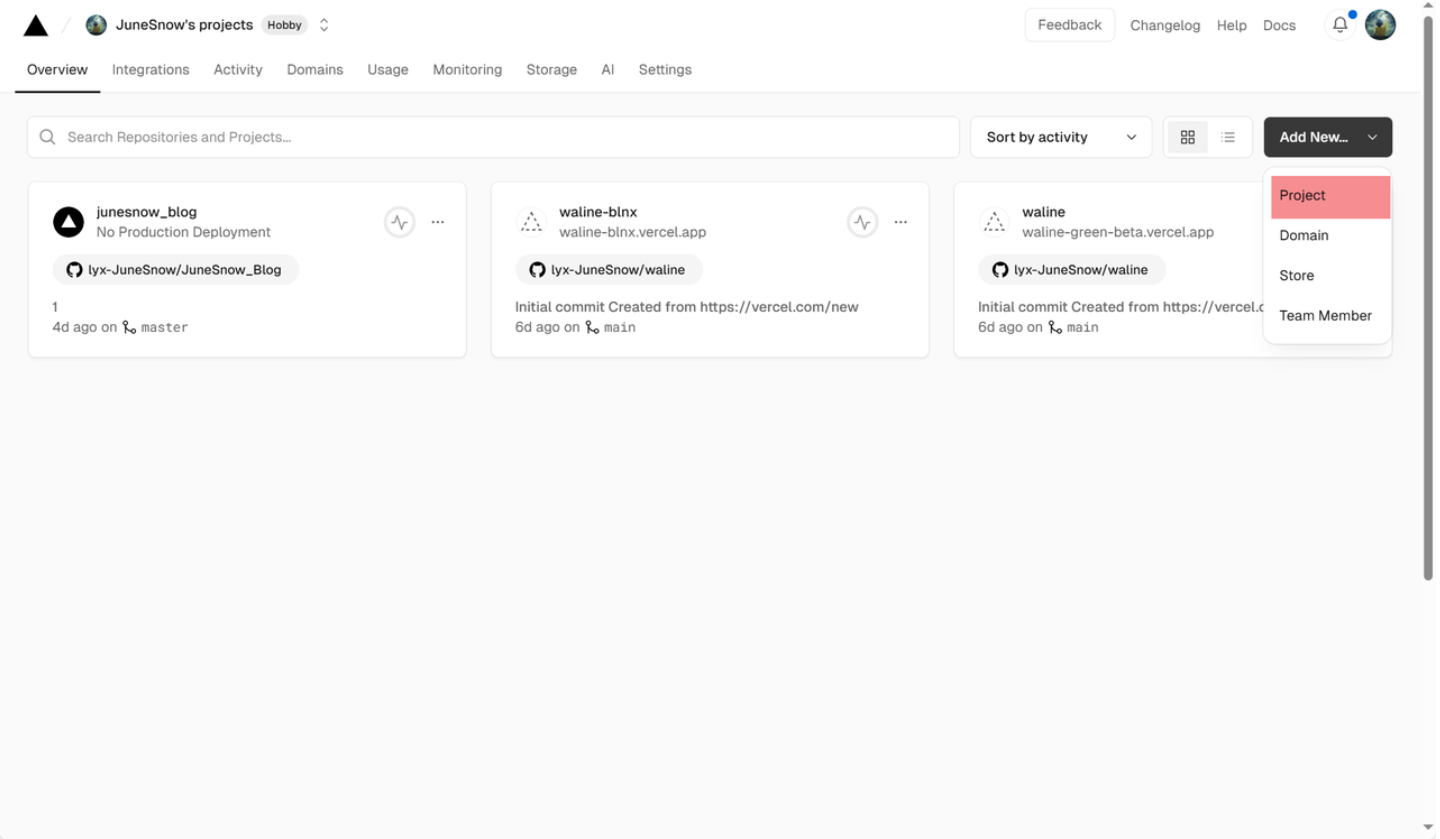Image resolution: width=1440 pixels, height=839 pixels.
Task: Open the waline-blnx project title
Action: (598, 212)
